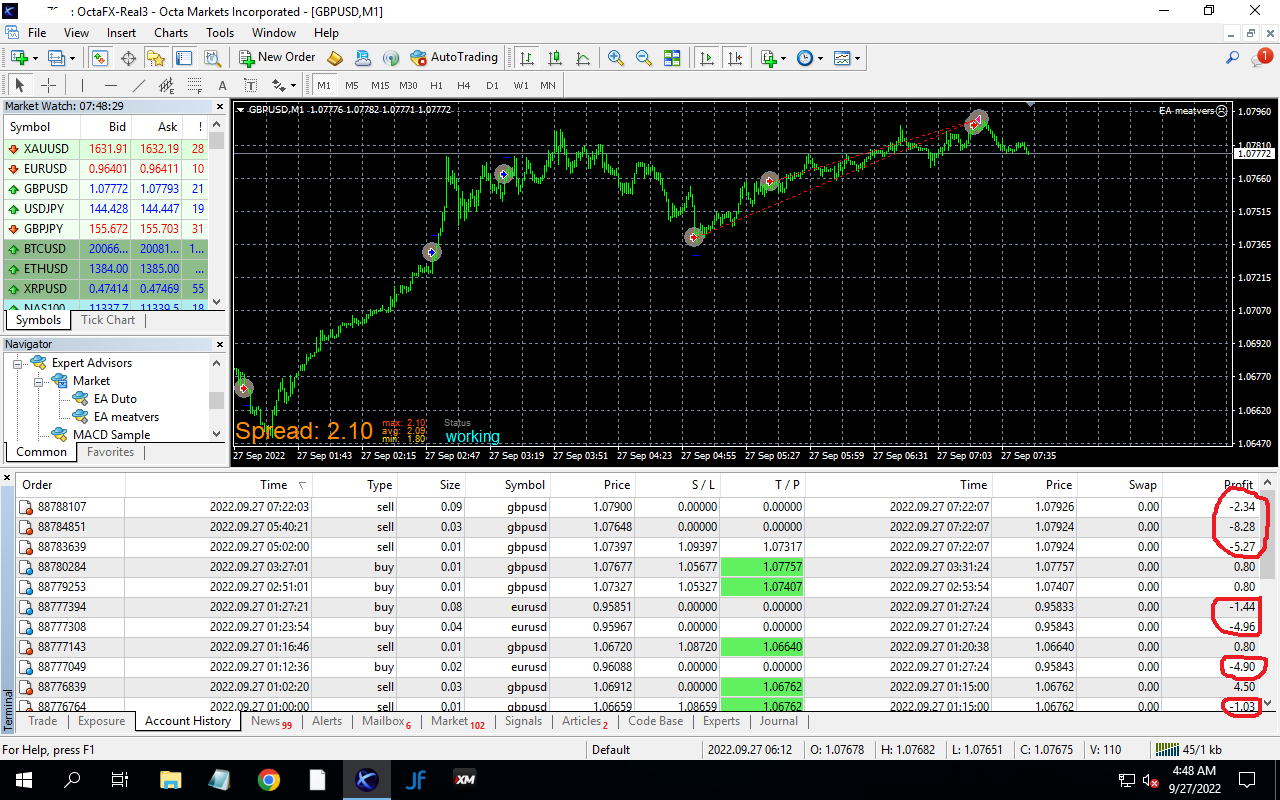This screenshot has width=1280, height=800.
Task: Open Chrome from the Windows taskbar
Action: (268, 780)
